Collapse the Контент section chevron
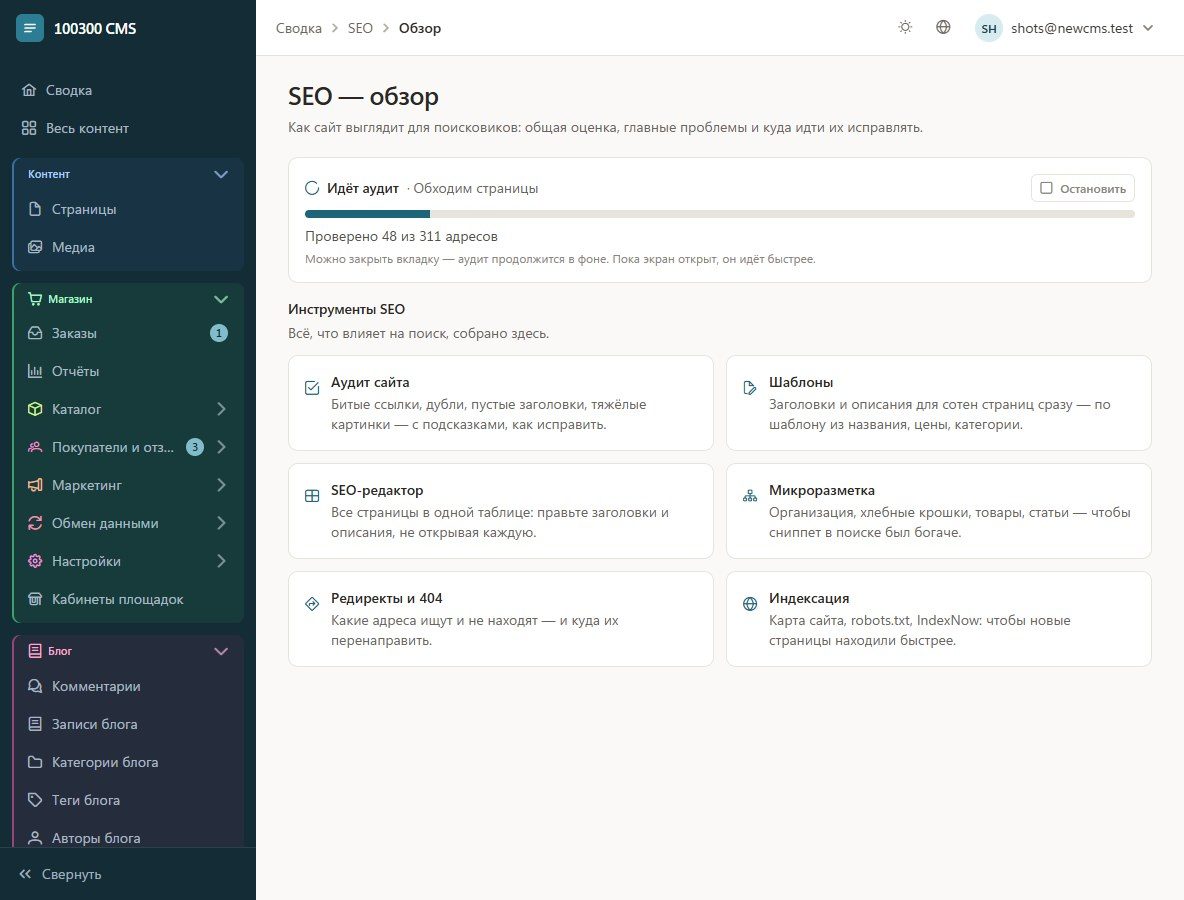This screenshot has height=900, width=1184. 220,174
